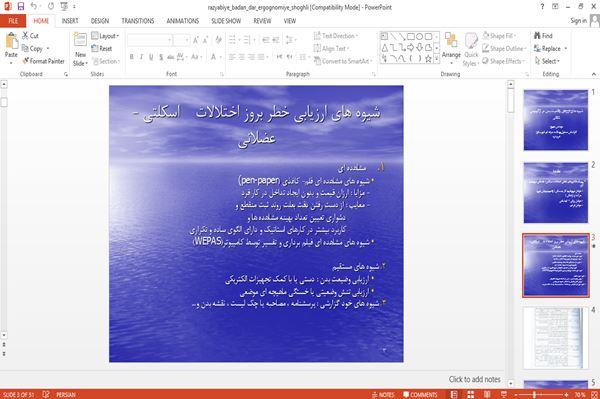Toggle text Shadow formatting
The width and height of the screenshot is (600, 399).
coord(161,57)
